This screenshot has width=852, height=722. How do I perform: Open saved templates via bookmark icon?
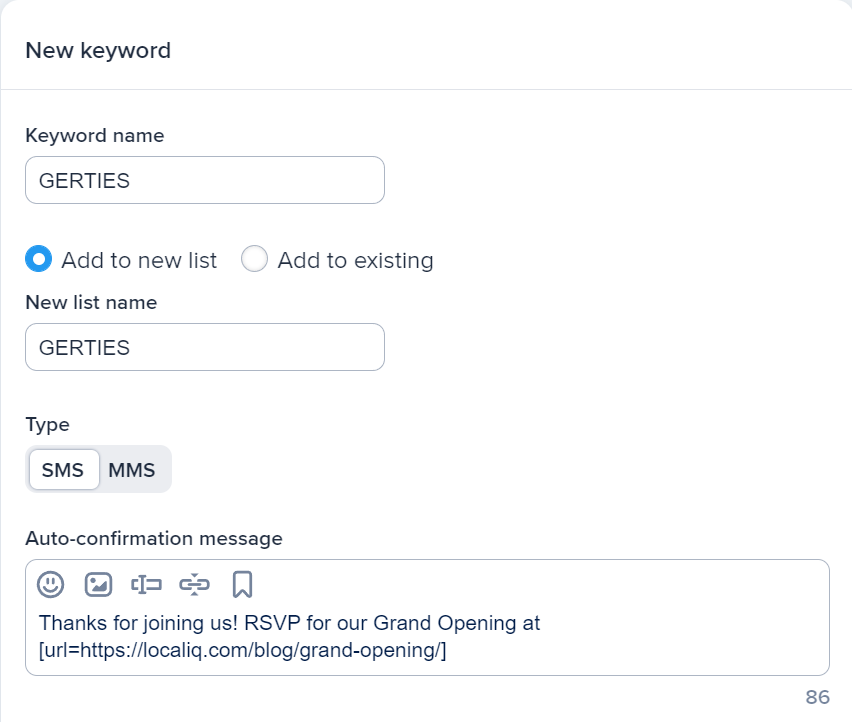[242, 584]
